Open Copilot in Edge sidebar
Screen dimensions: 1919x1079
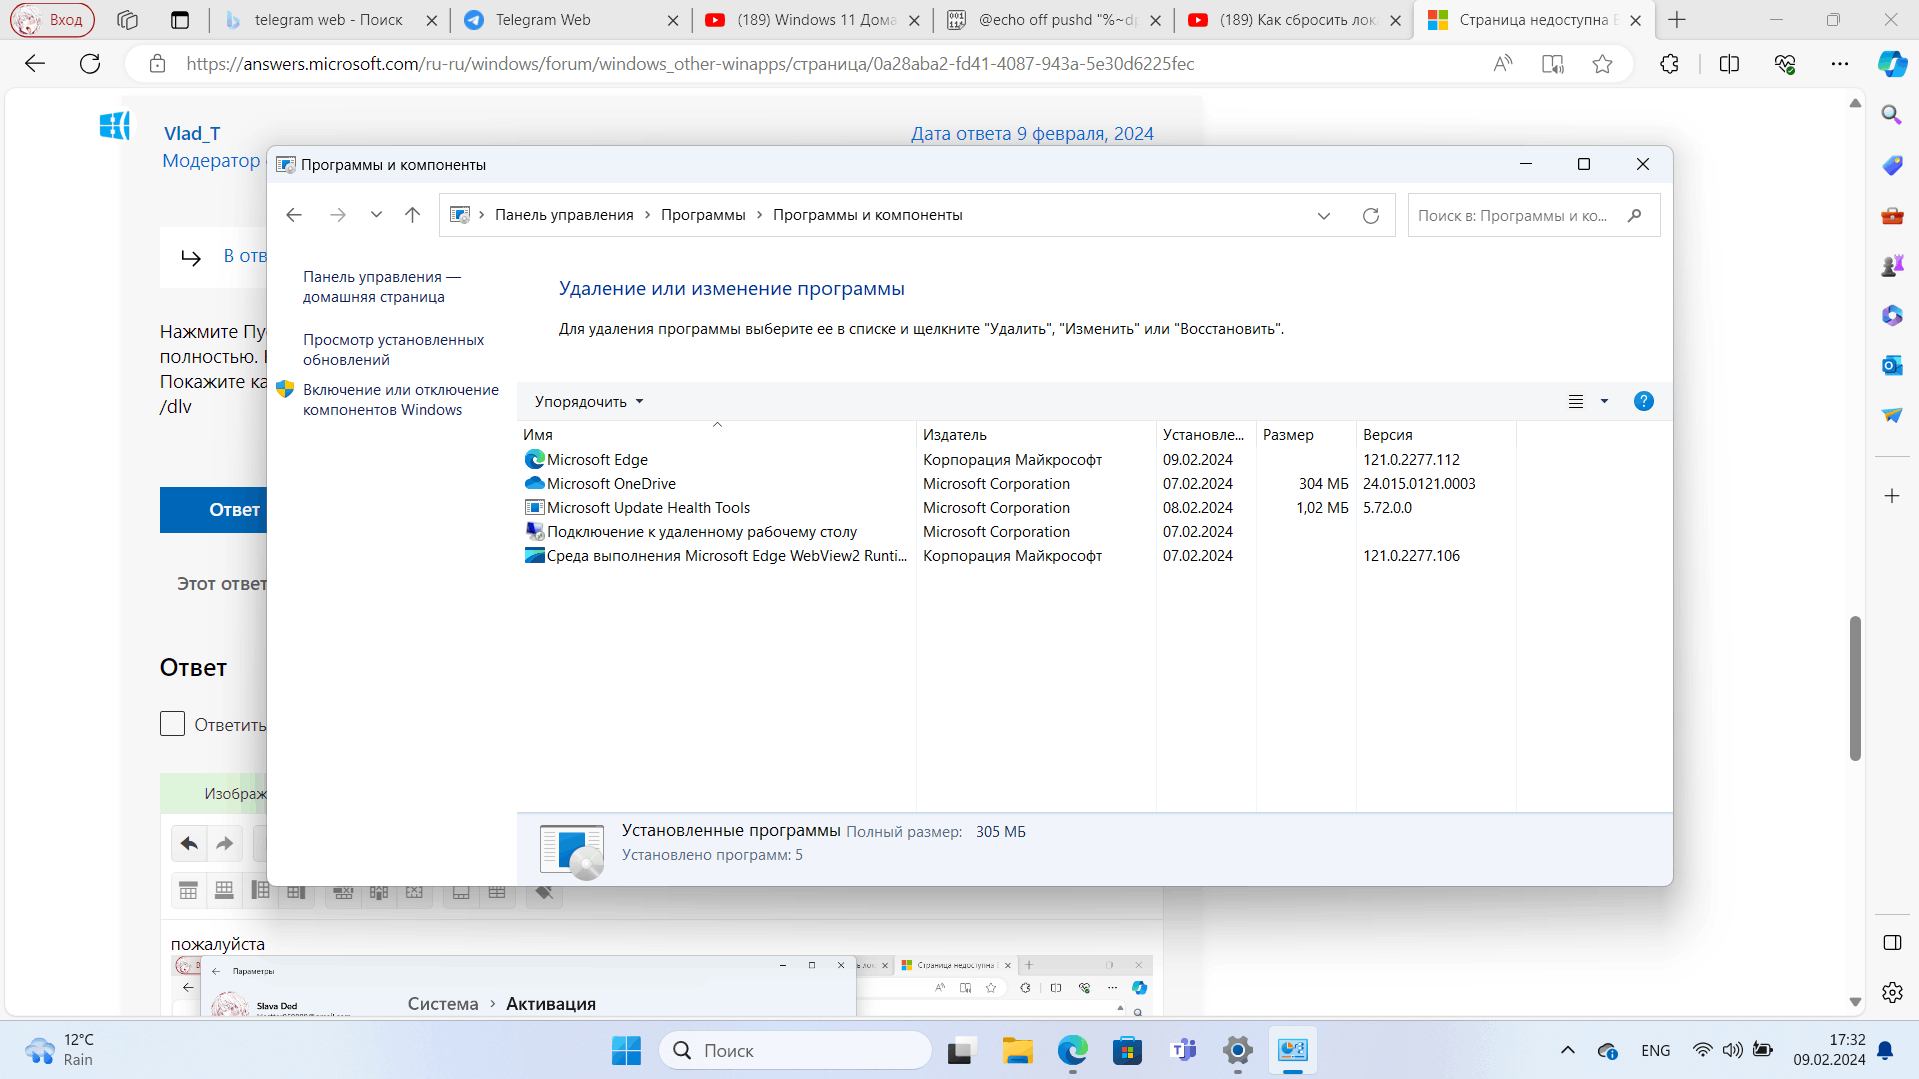coord(1892,64)
